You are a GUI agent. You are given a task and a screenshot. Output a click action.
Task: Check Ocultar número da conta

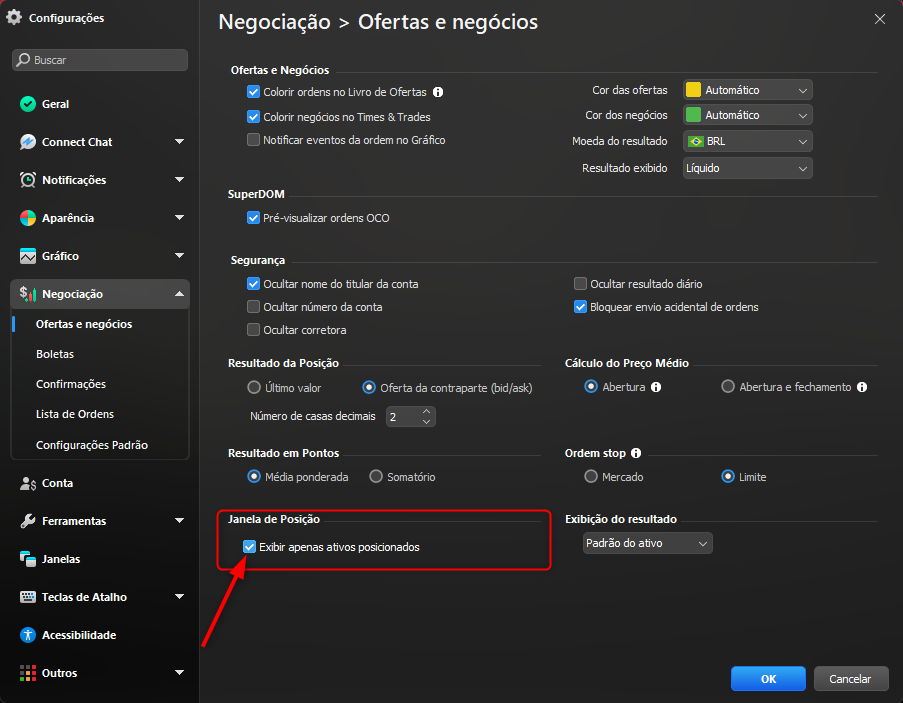253,307
